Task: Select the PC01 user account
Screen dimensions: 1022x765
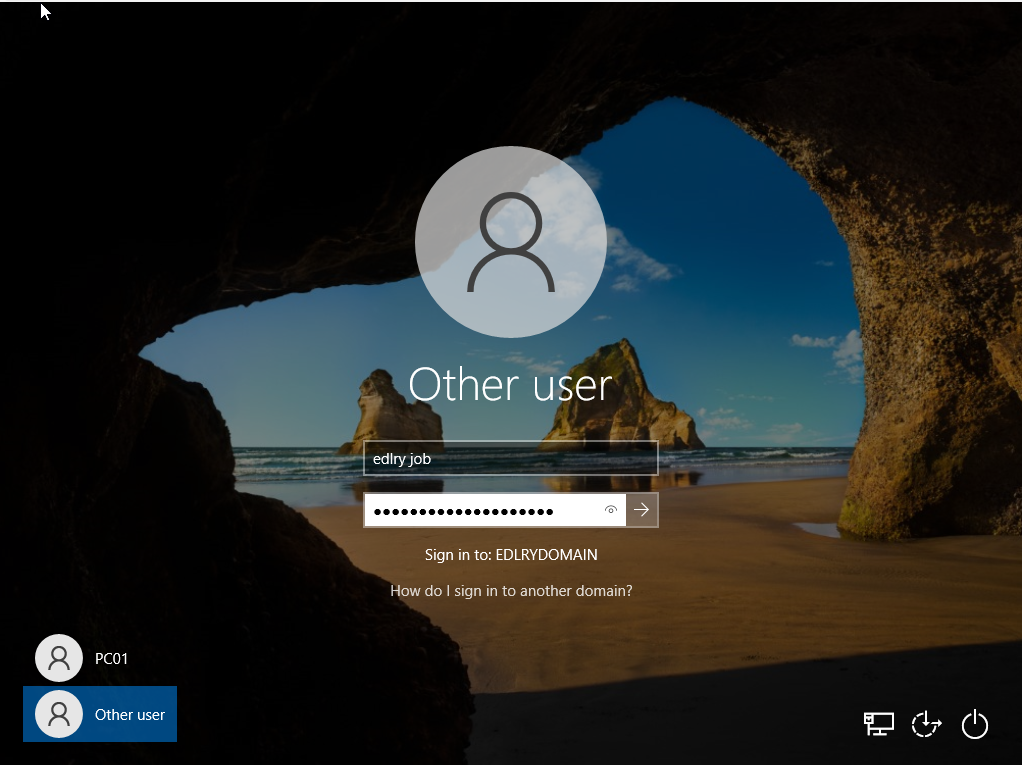Action: tap(100, 658)
